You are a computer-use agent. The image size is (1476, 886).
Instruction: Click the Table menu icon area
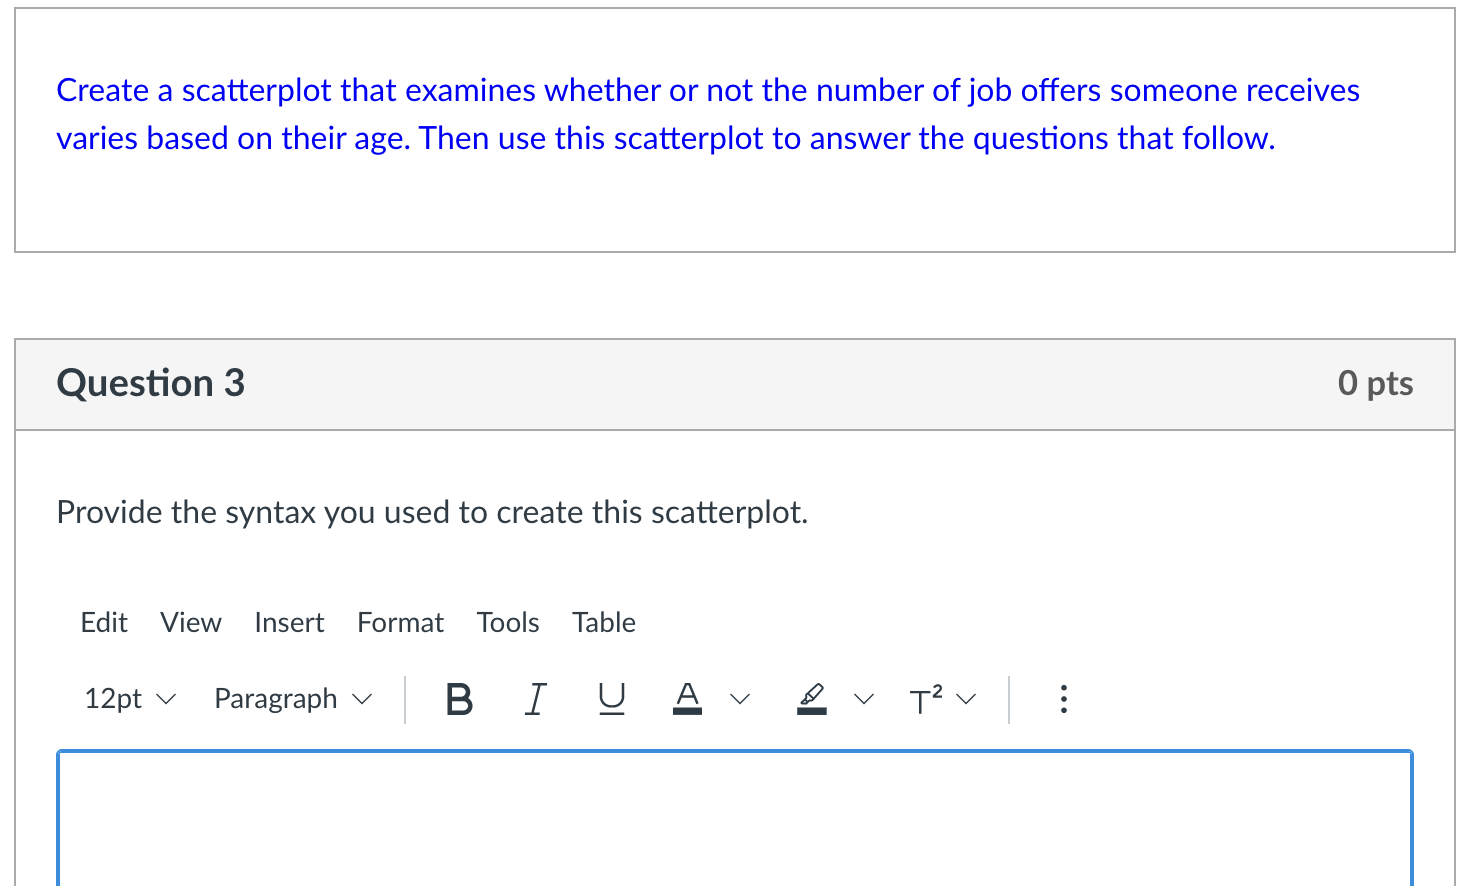pos(604,622)
